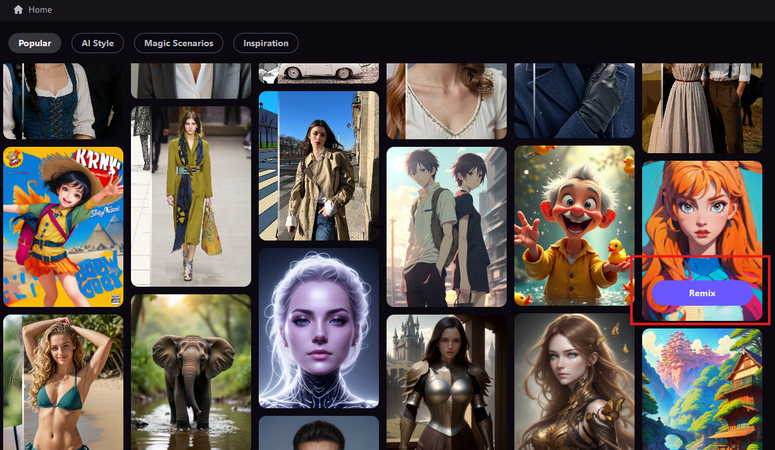
Task: Select the navy coat with black glove image
Action: click(x=574, y=100)
